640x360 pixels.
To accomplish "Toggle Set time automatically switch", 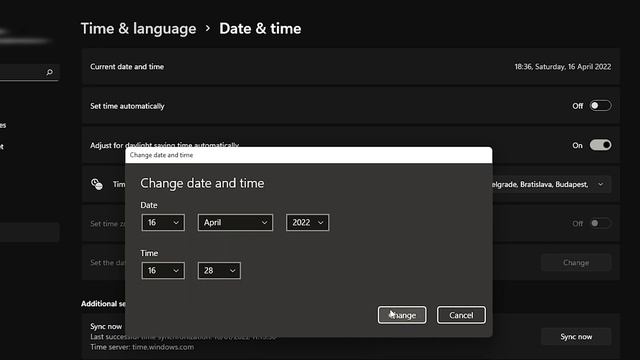I will (x=600, y=106).
